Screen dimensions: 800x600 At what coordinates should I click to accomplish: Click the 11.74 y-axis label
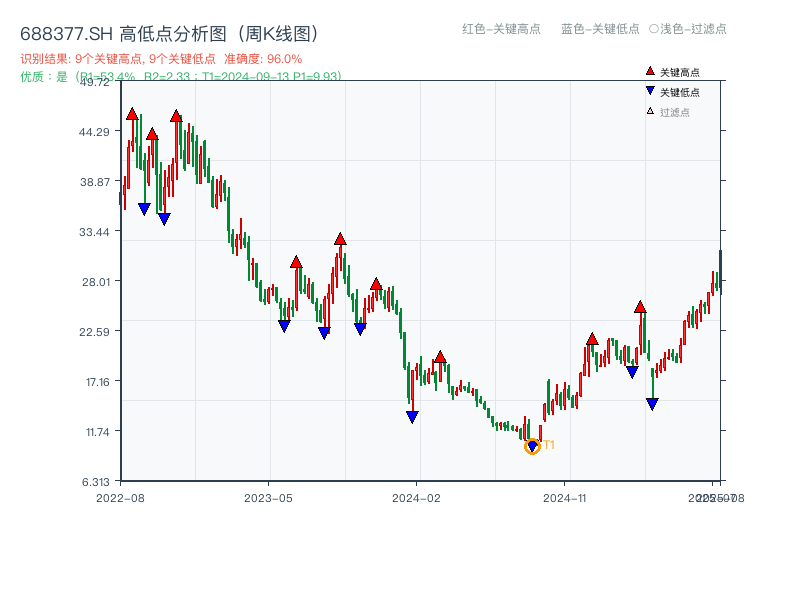point(97,432)
